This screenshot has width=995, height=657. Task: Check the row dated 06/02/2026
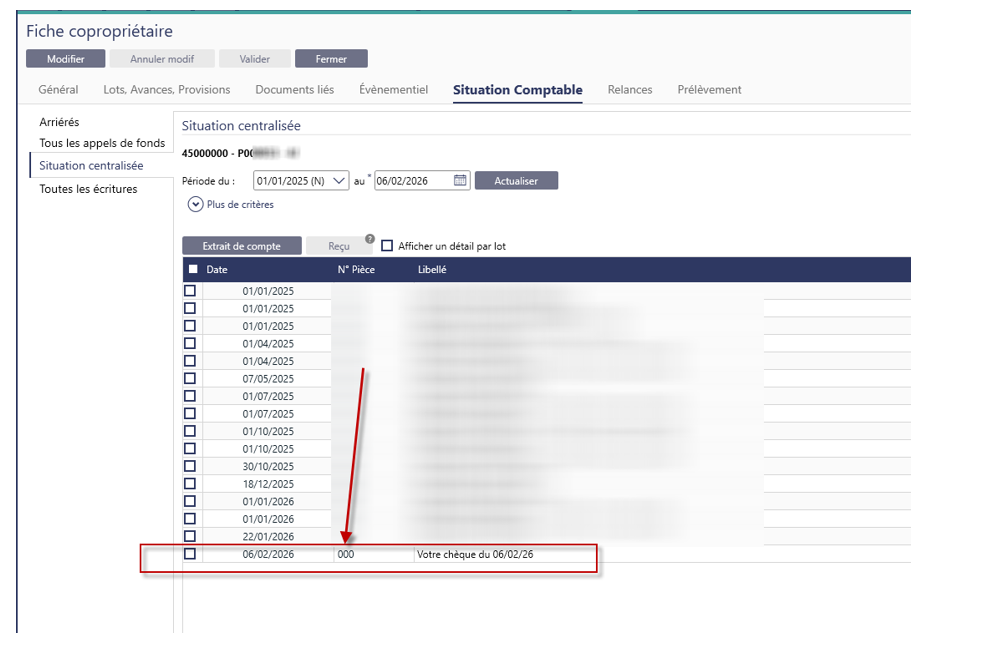190,554
